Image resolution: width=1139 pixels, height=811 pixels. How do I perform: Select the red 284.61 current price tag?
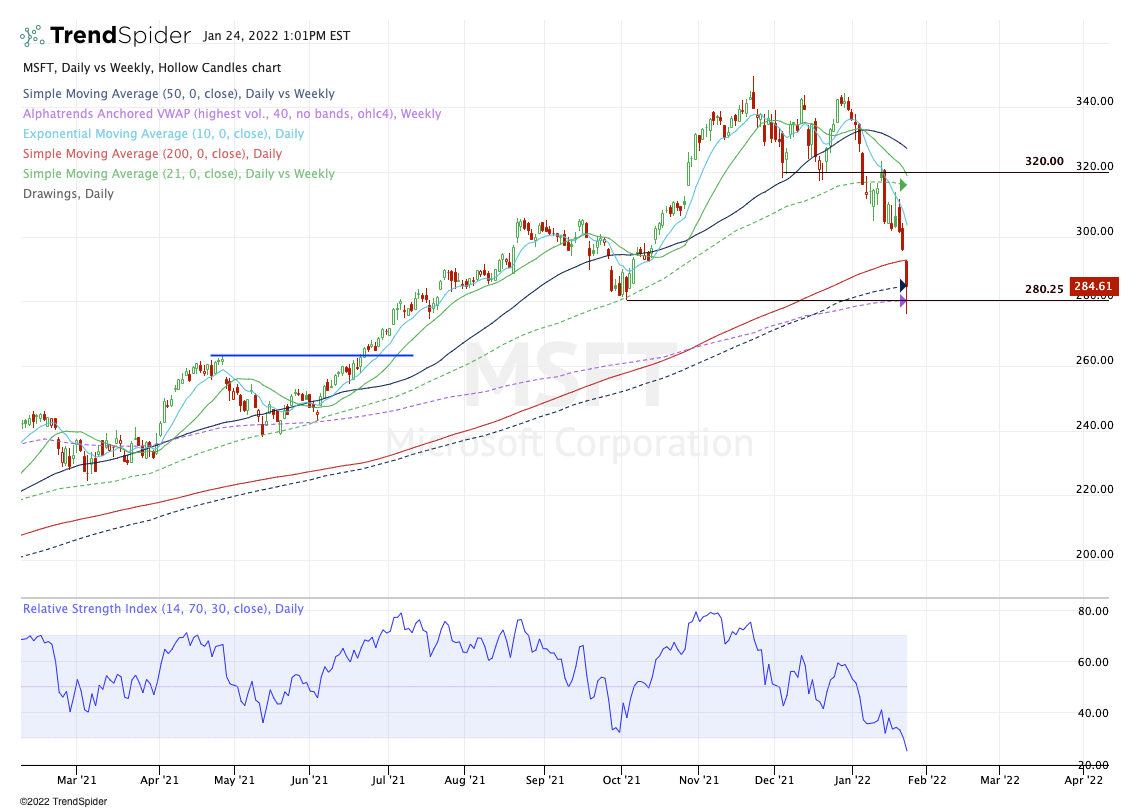pyautogui.click(x=1092, y=287)
